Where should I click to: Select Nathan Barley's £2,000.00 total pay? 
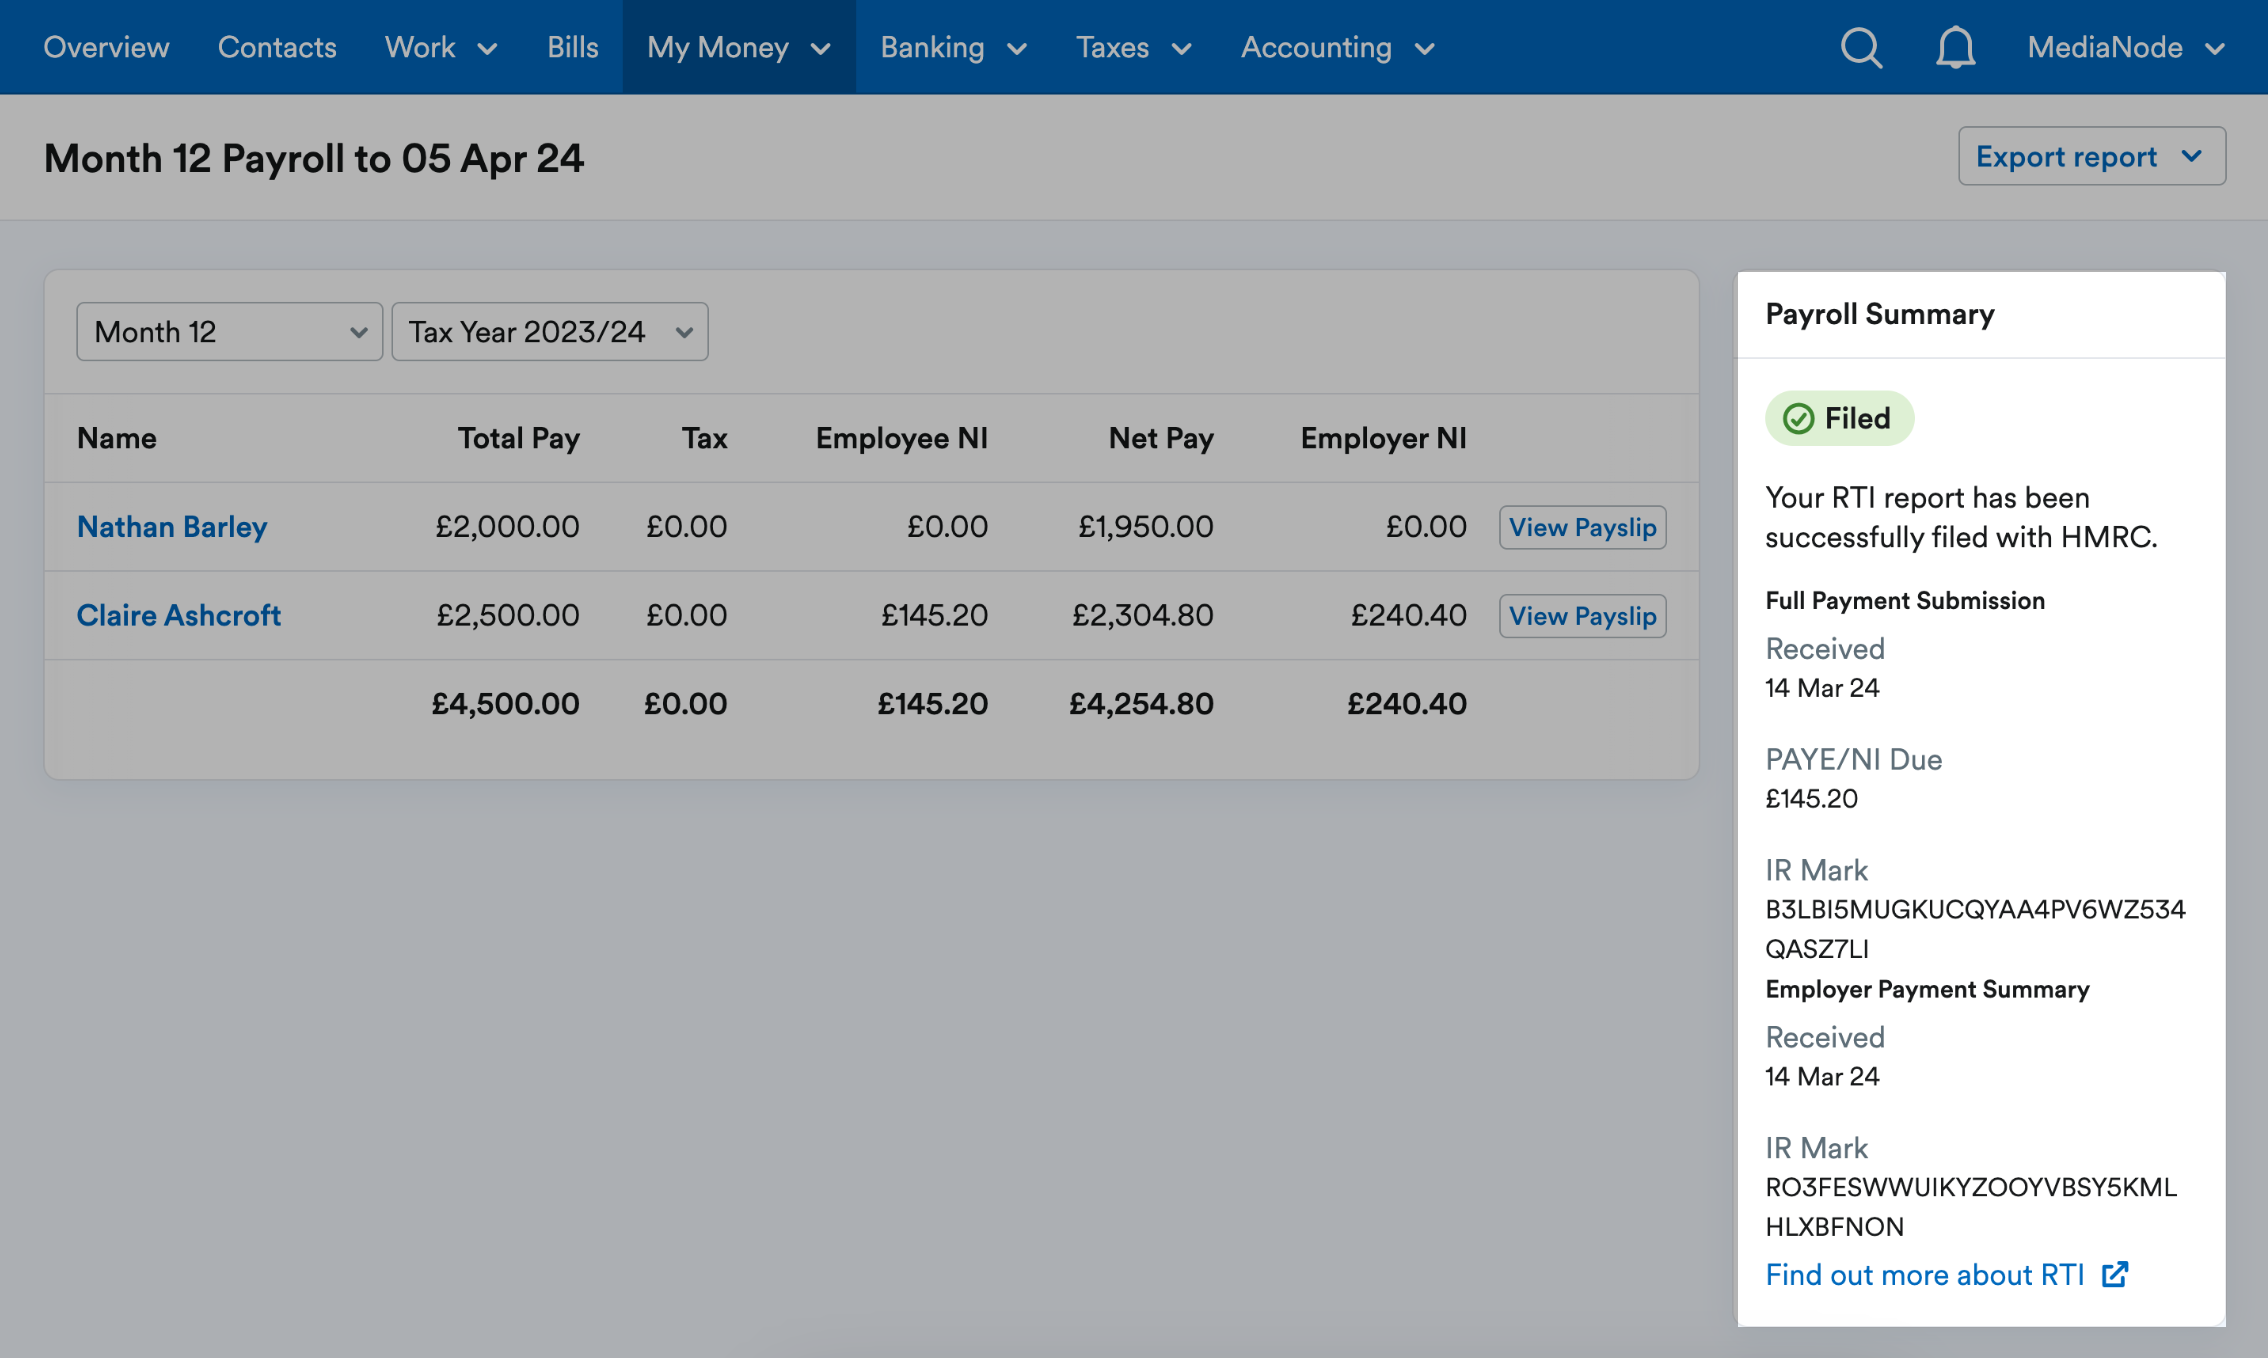507,527
